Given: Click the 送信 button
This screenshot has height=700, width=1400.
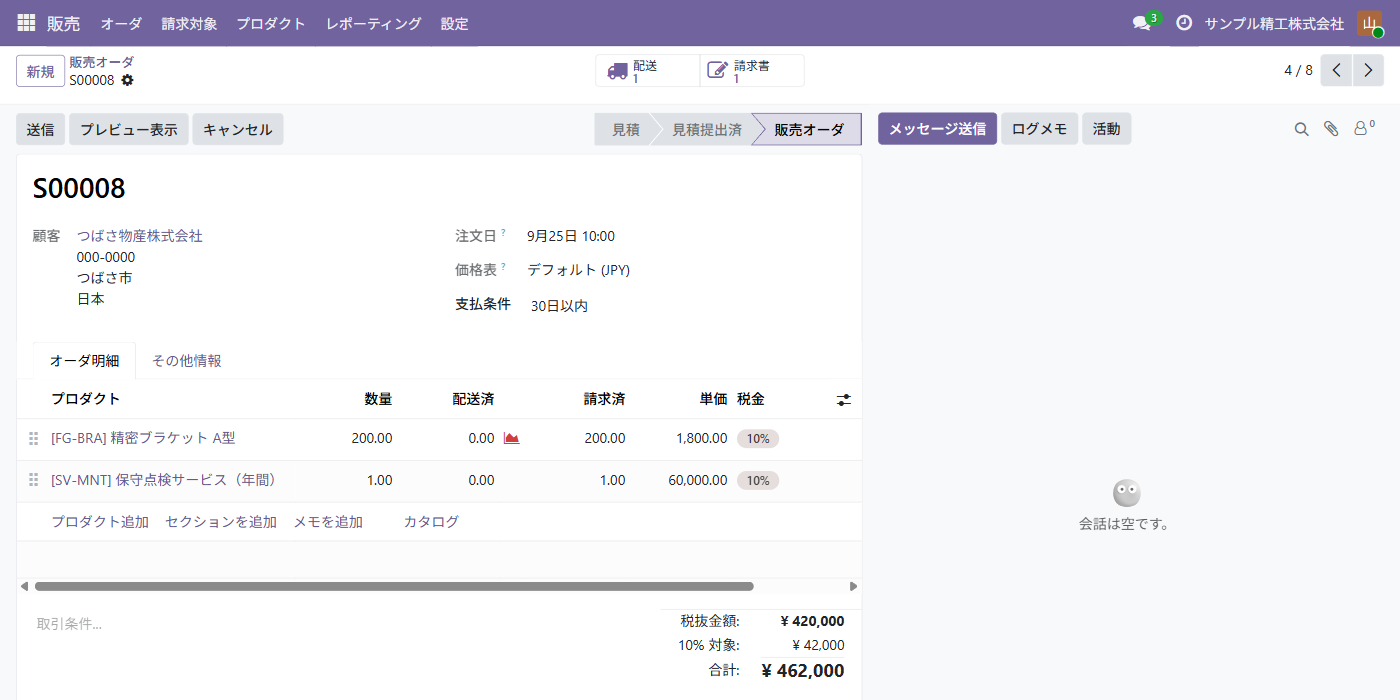Looking at the screenshot, I should point(41,129).
